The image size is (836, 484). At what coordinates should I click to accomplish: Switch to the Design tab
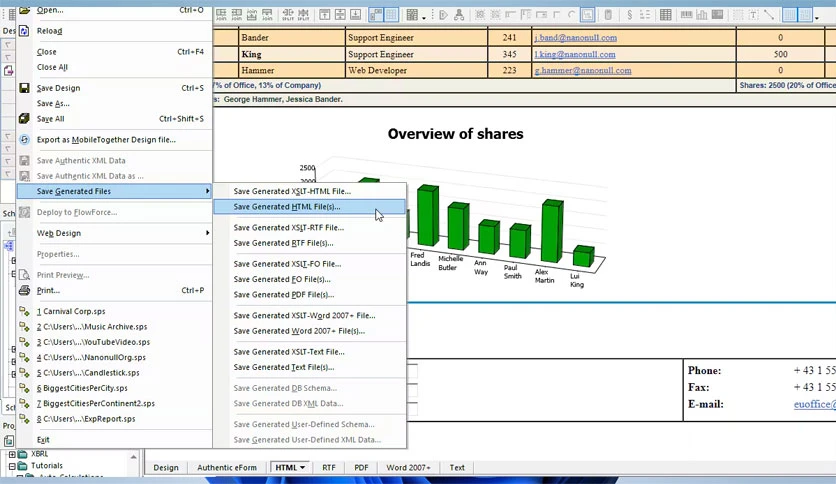tap(166, 467)
